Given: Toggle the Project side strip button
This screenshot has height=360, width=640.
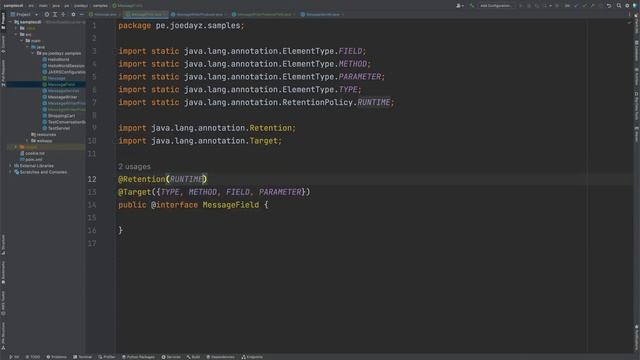Looking at the screenshot, I should coord(3,20).
